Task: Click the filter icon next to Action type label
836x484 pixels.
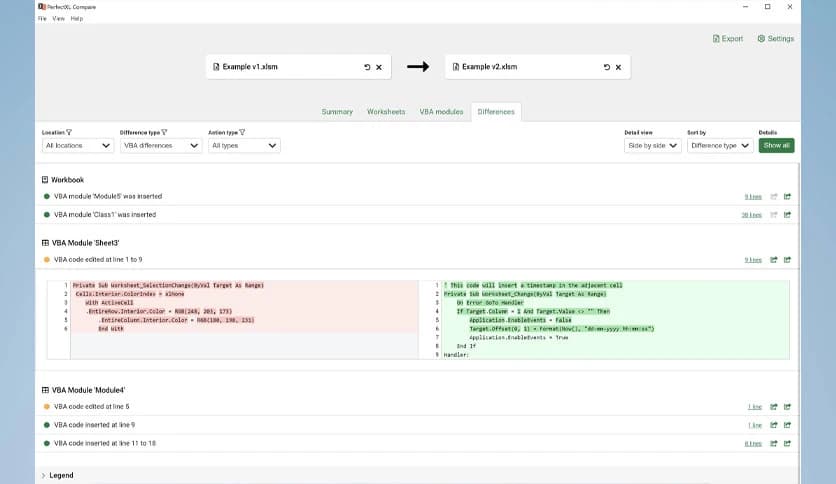Action: (242, 132)
